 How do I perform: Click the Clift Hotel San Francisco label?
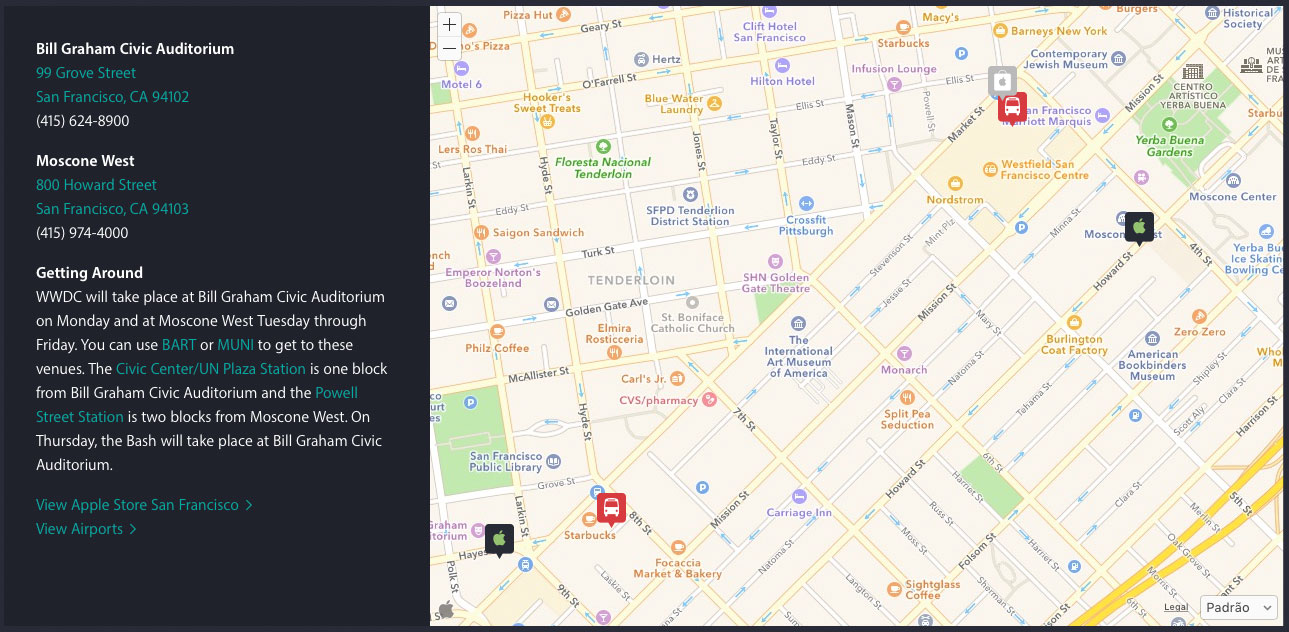[769, 32]
